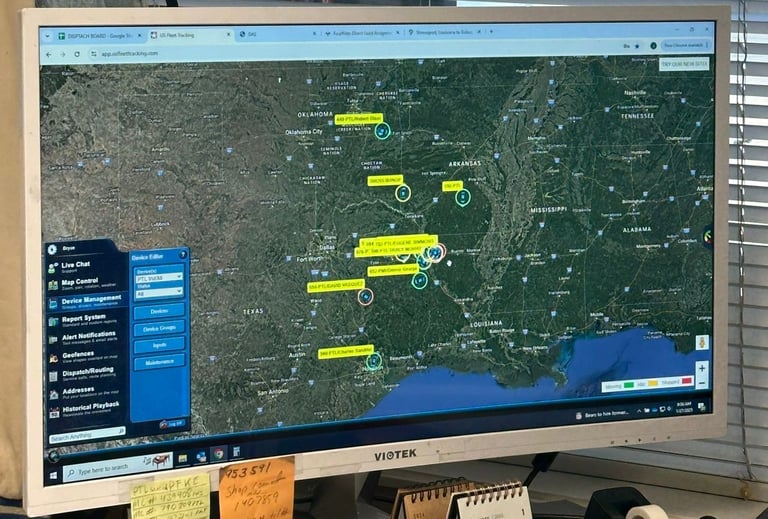Select truck marker below 150 PTL label

point(462,197)
